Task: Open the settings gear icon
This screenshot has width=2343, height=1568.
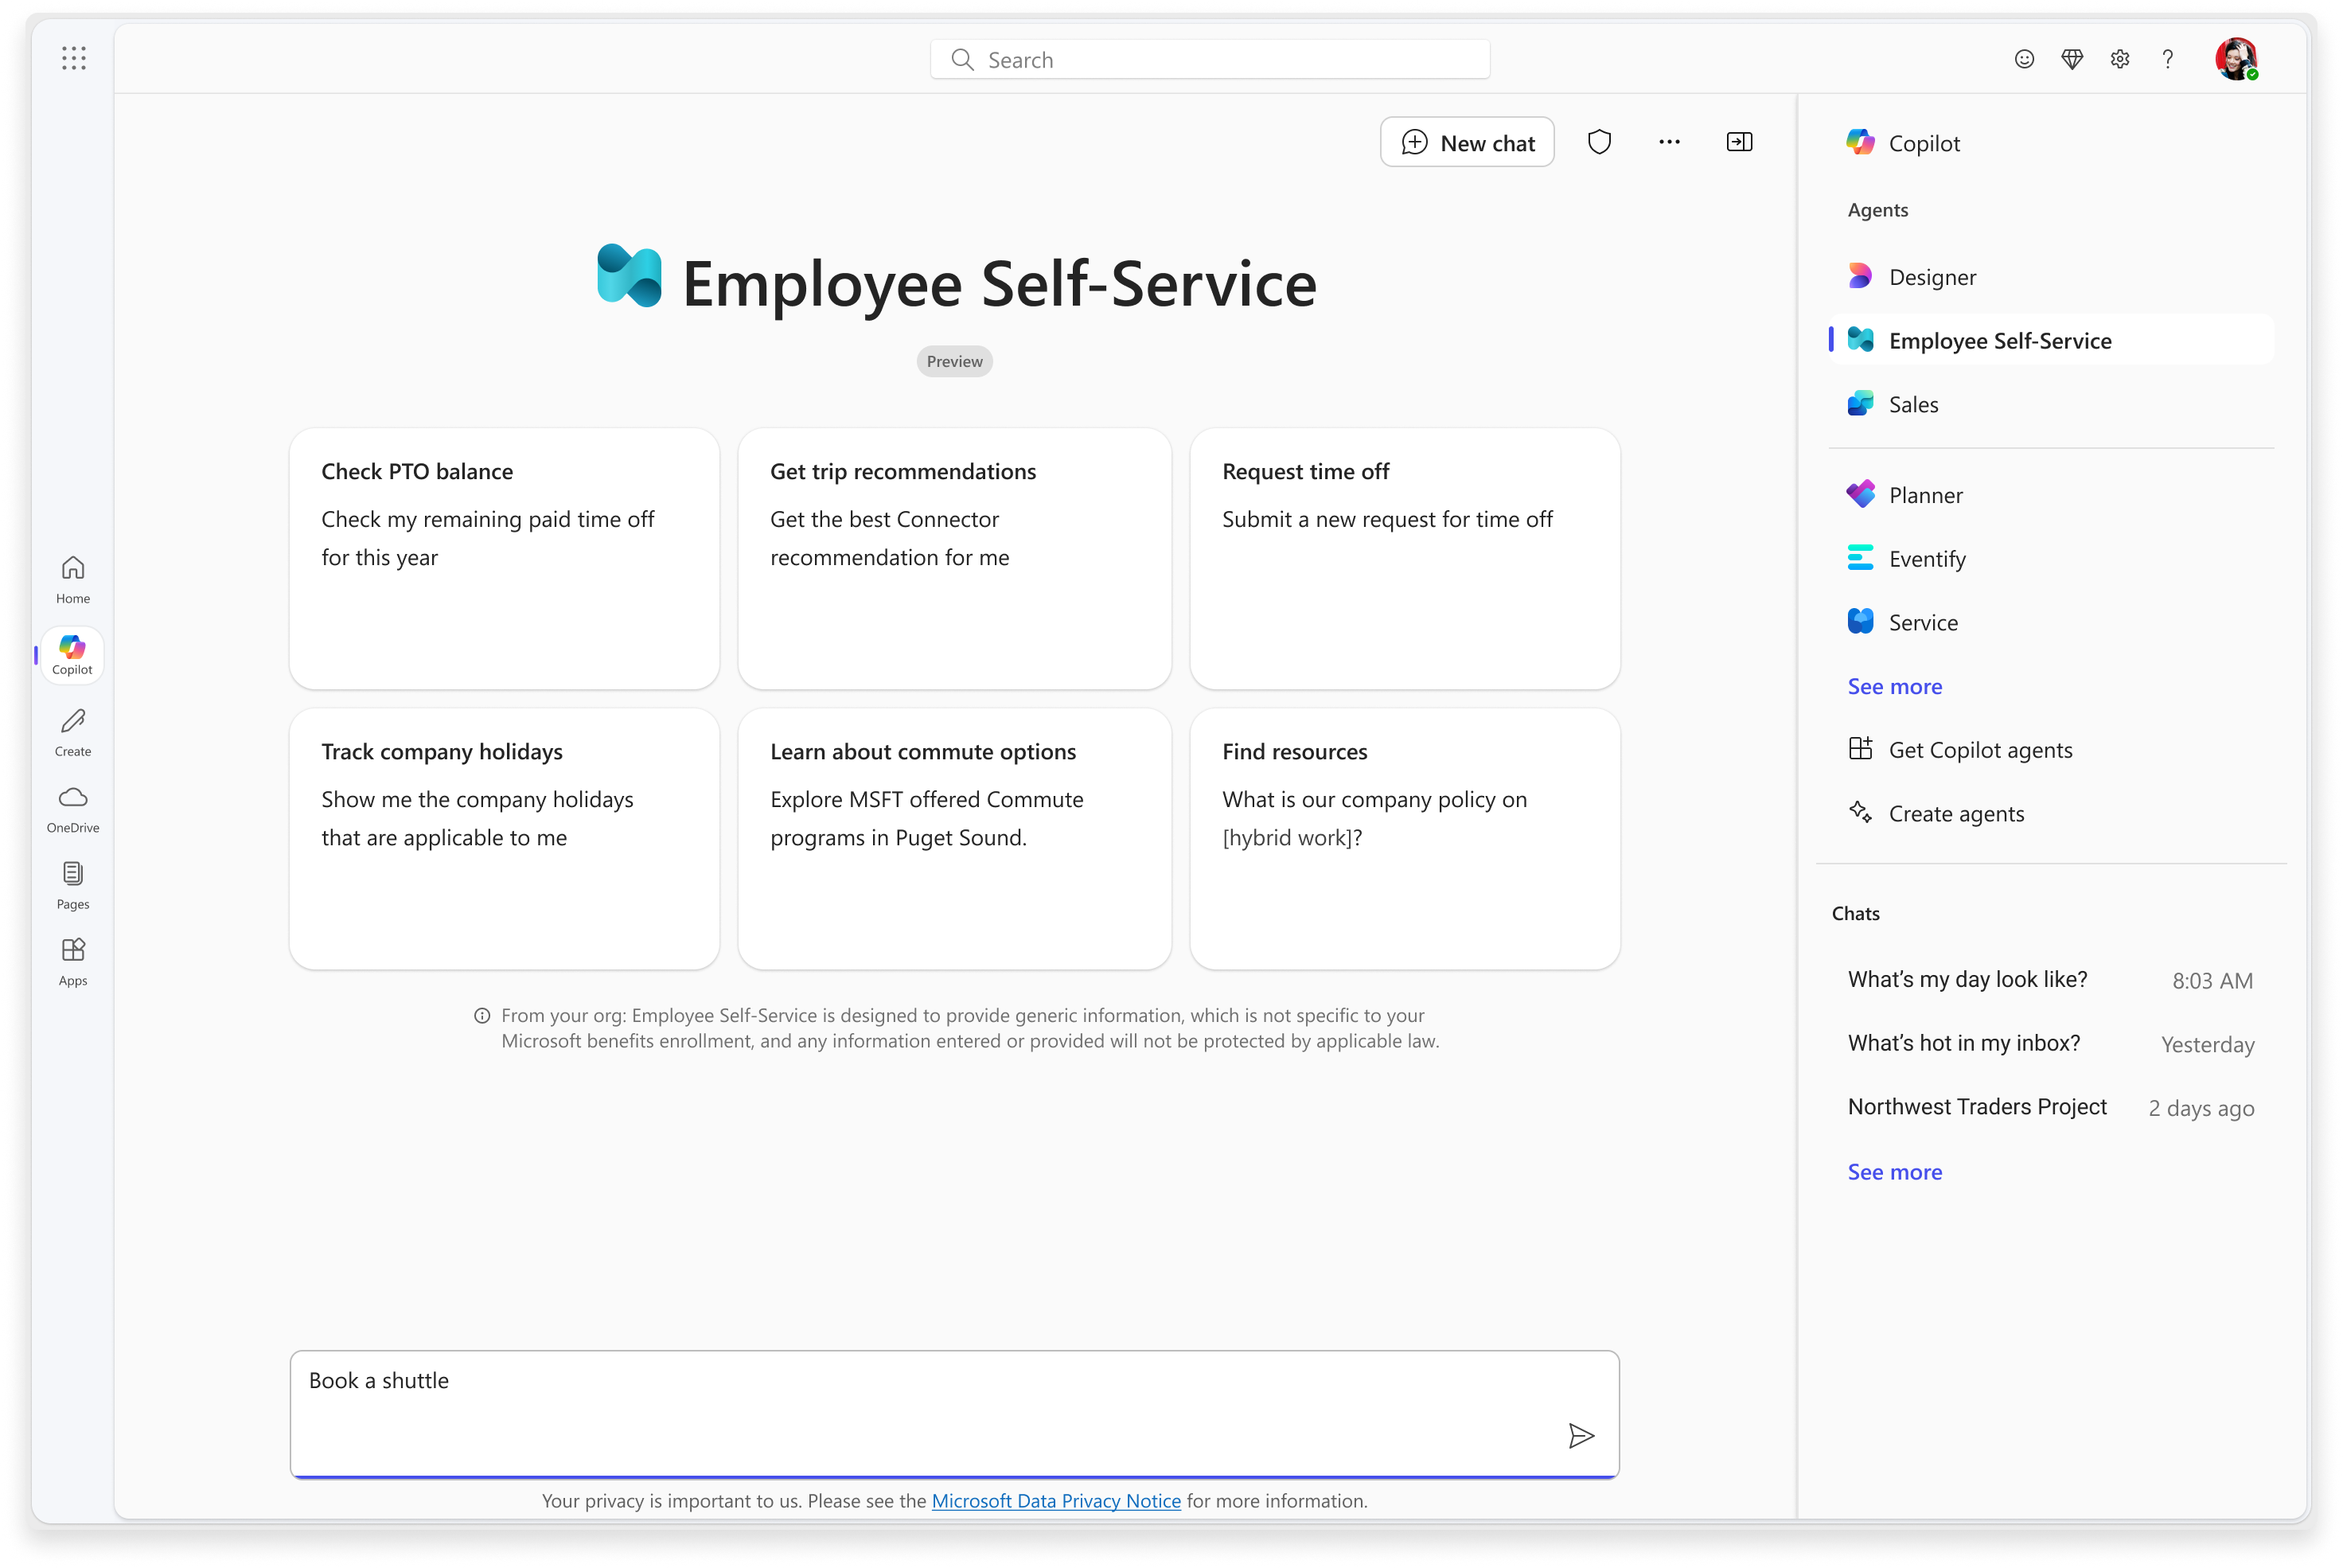Action: pos(2119,59)
